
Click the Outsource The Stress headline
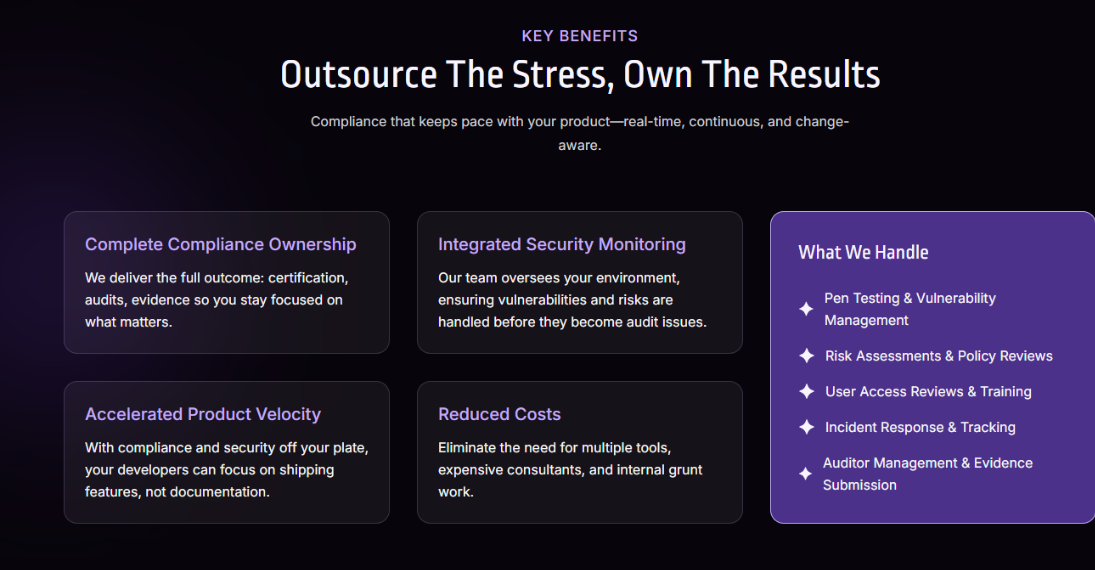580,75
